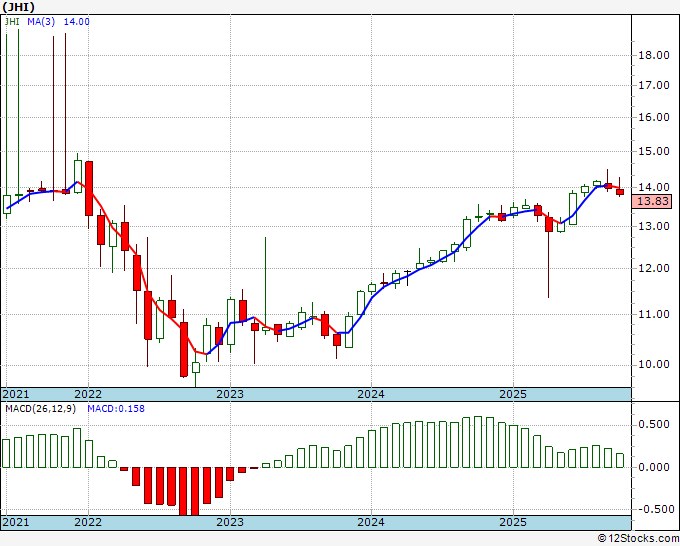Click the rightmost green MACD histogram bar

[x=620, y=461]
